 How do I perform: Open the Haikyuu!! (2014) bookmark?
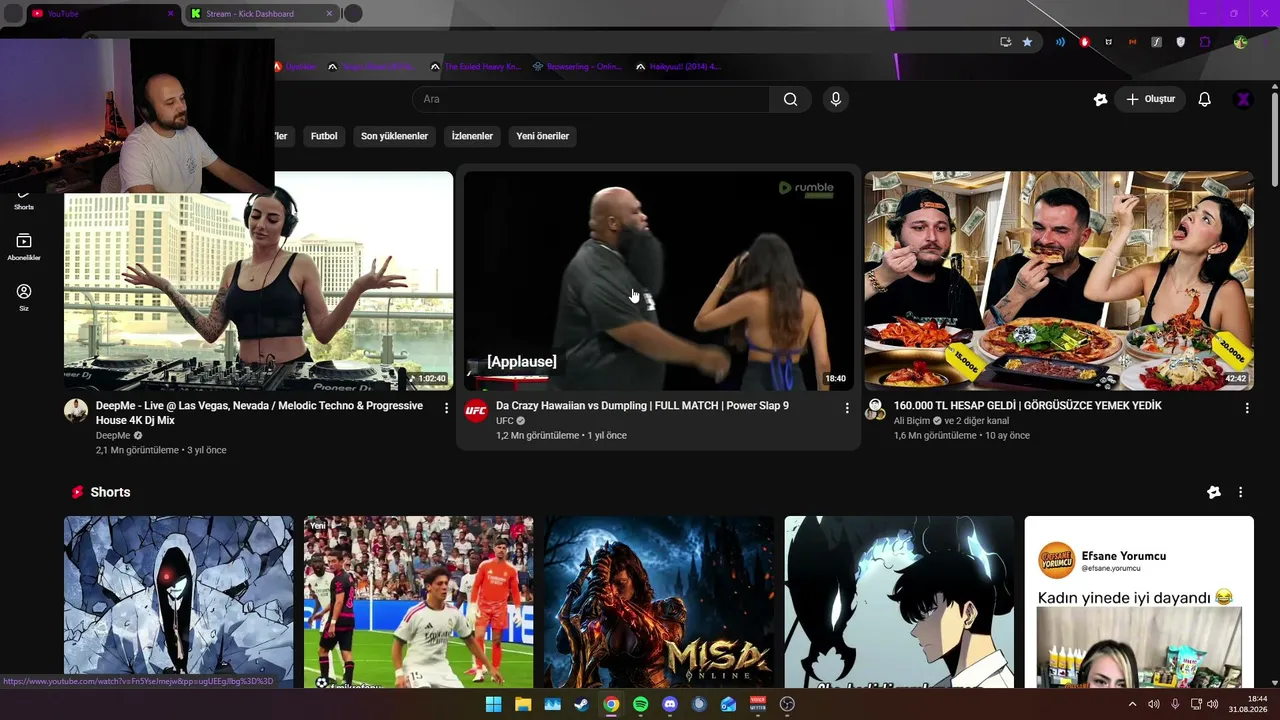678,67
